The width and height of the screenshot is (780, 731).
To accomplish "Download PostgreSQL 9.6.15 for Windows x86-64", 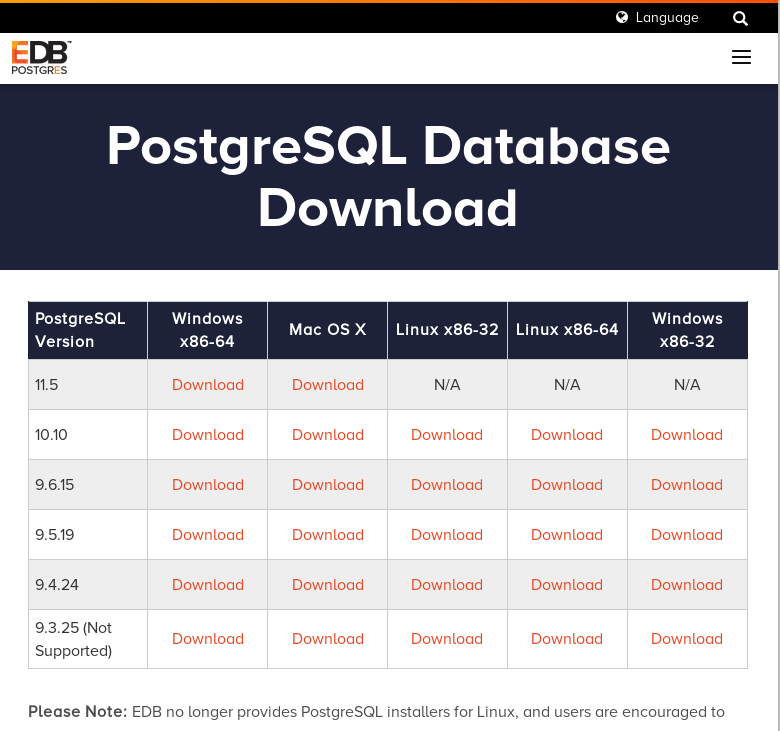I will [x=208, y=485].
